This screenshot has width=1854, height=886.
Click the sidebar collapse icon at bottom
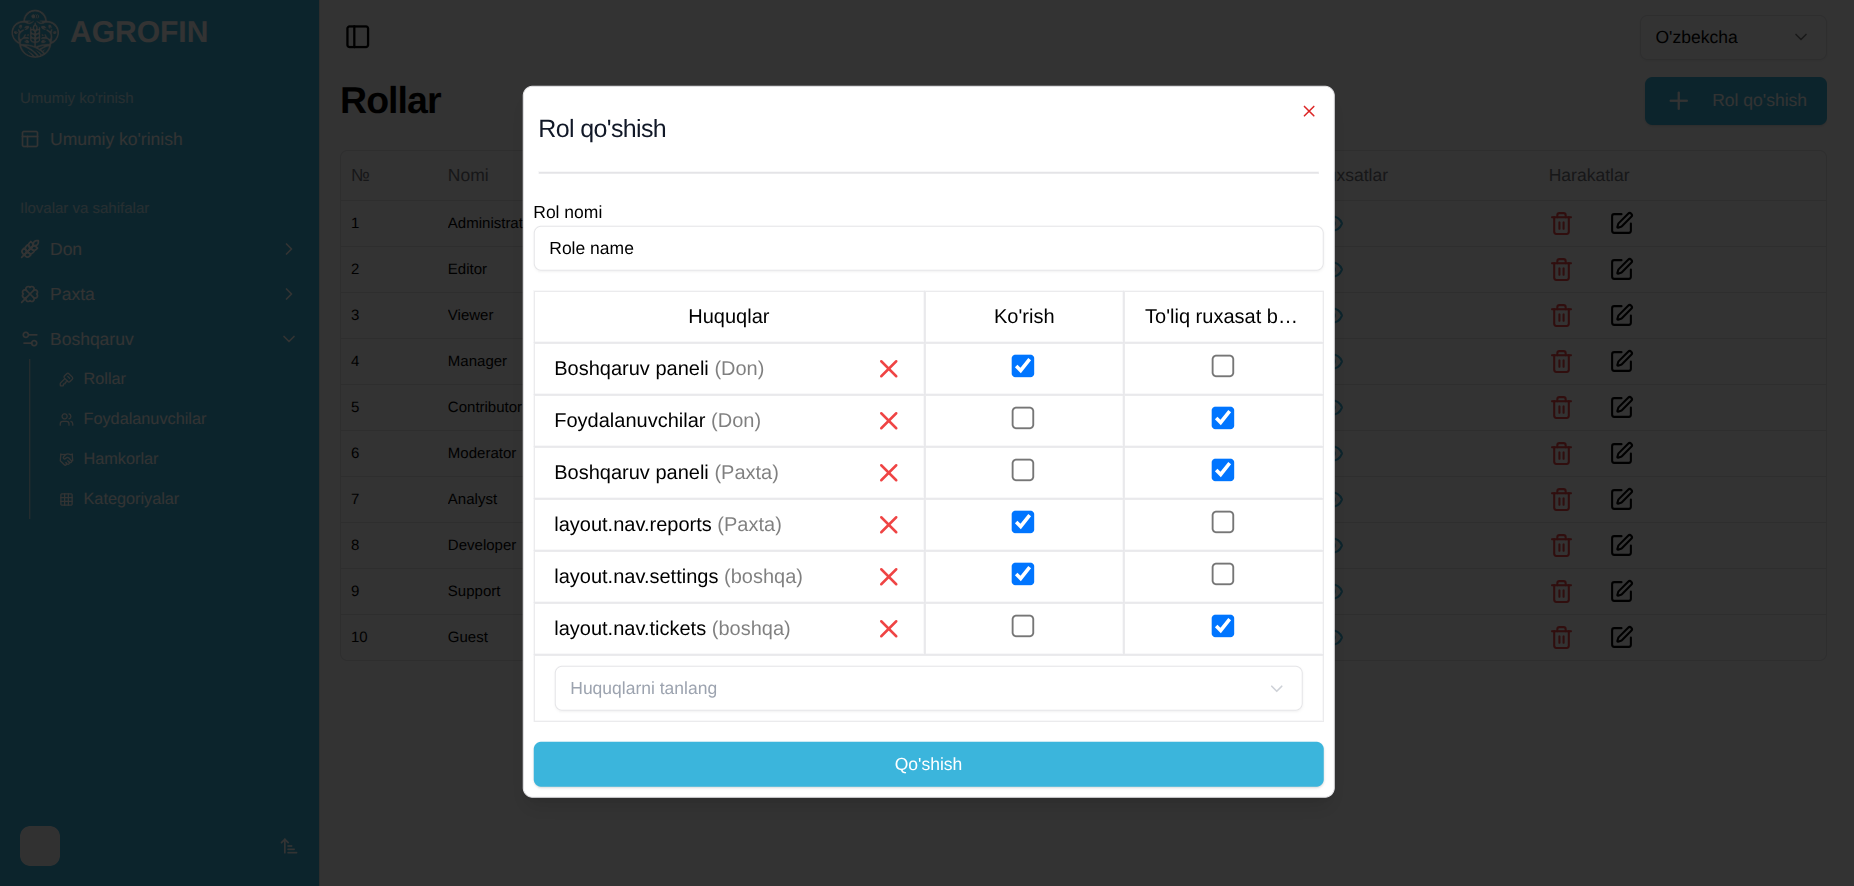pos(289,846)
